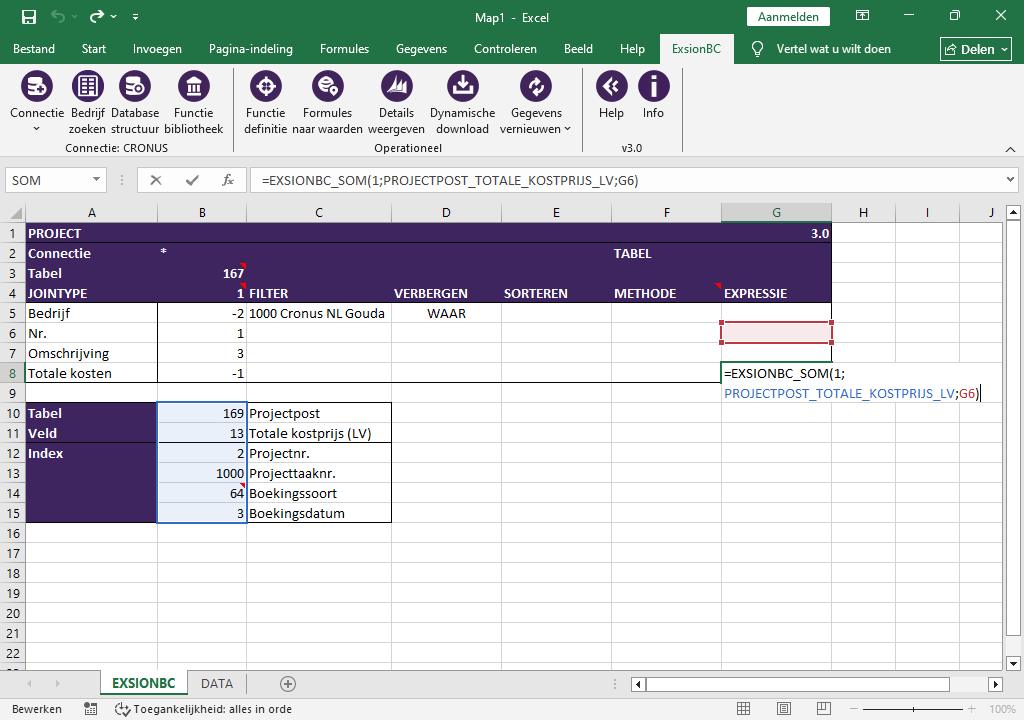
Task: Switch to the Start tab
Action: 94,49
